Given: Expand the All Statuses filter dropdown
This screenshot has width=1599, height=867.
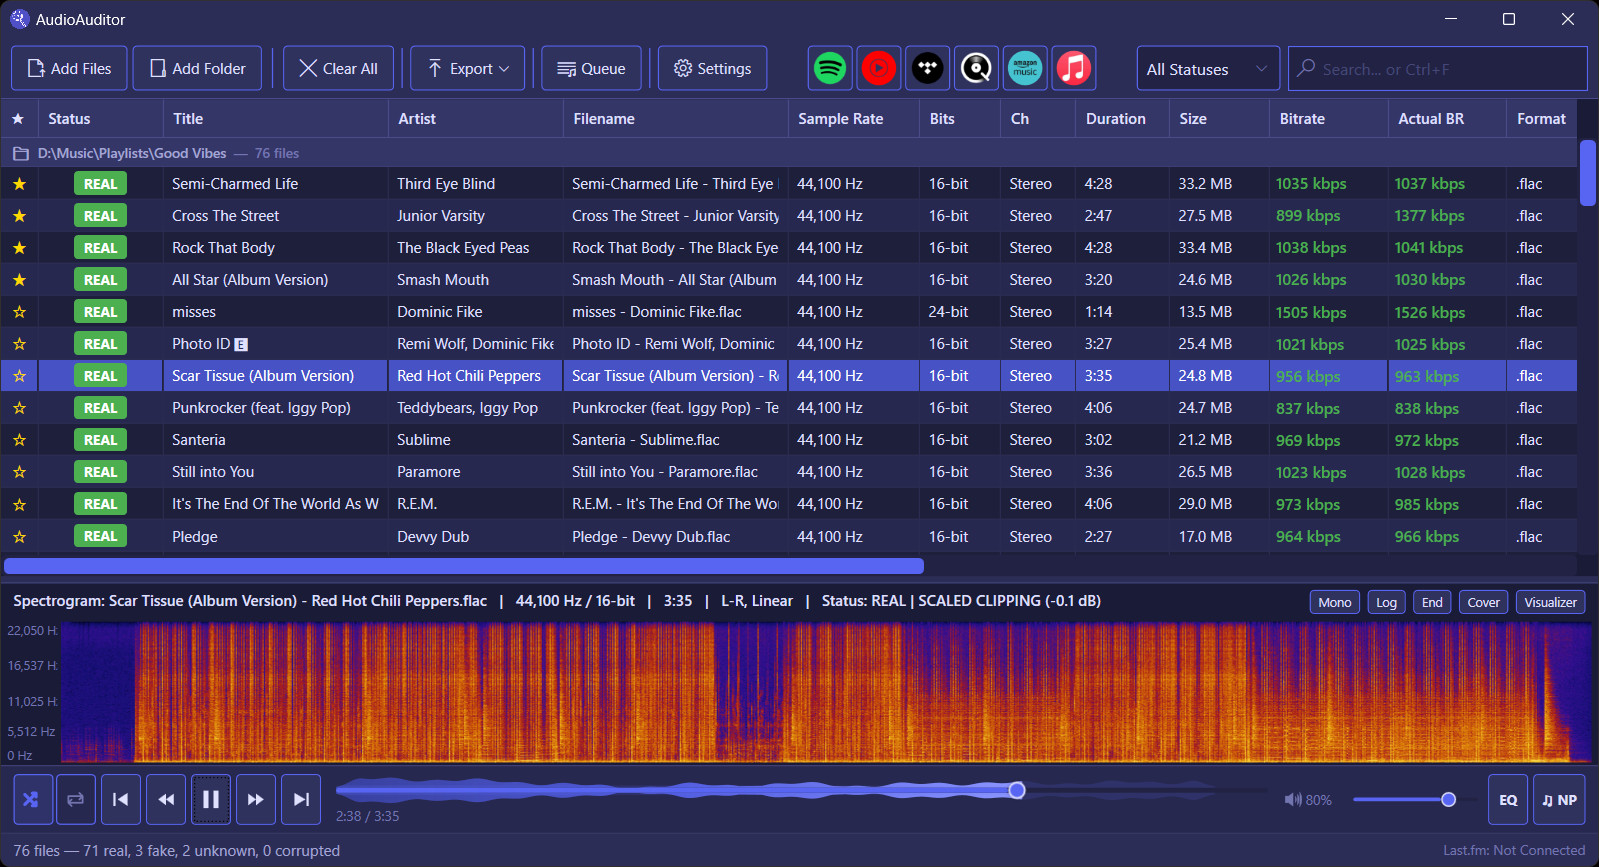Looking at the screenshot, I should [x=1208, y=69].
